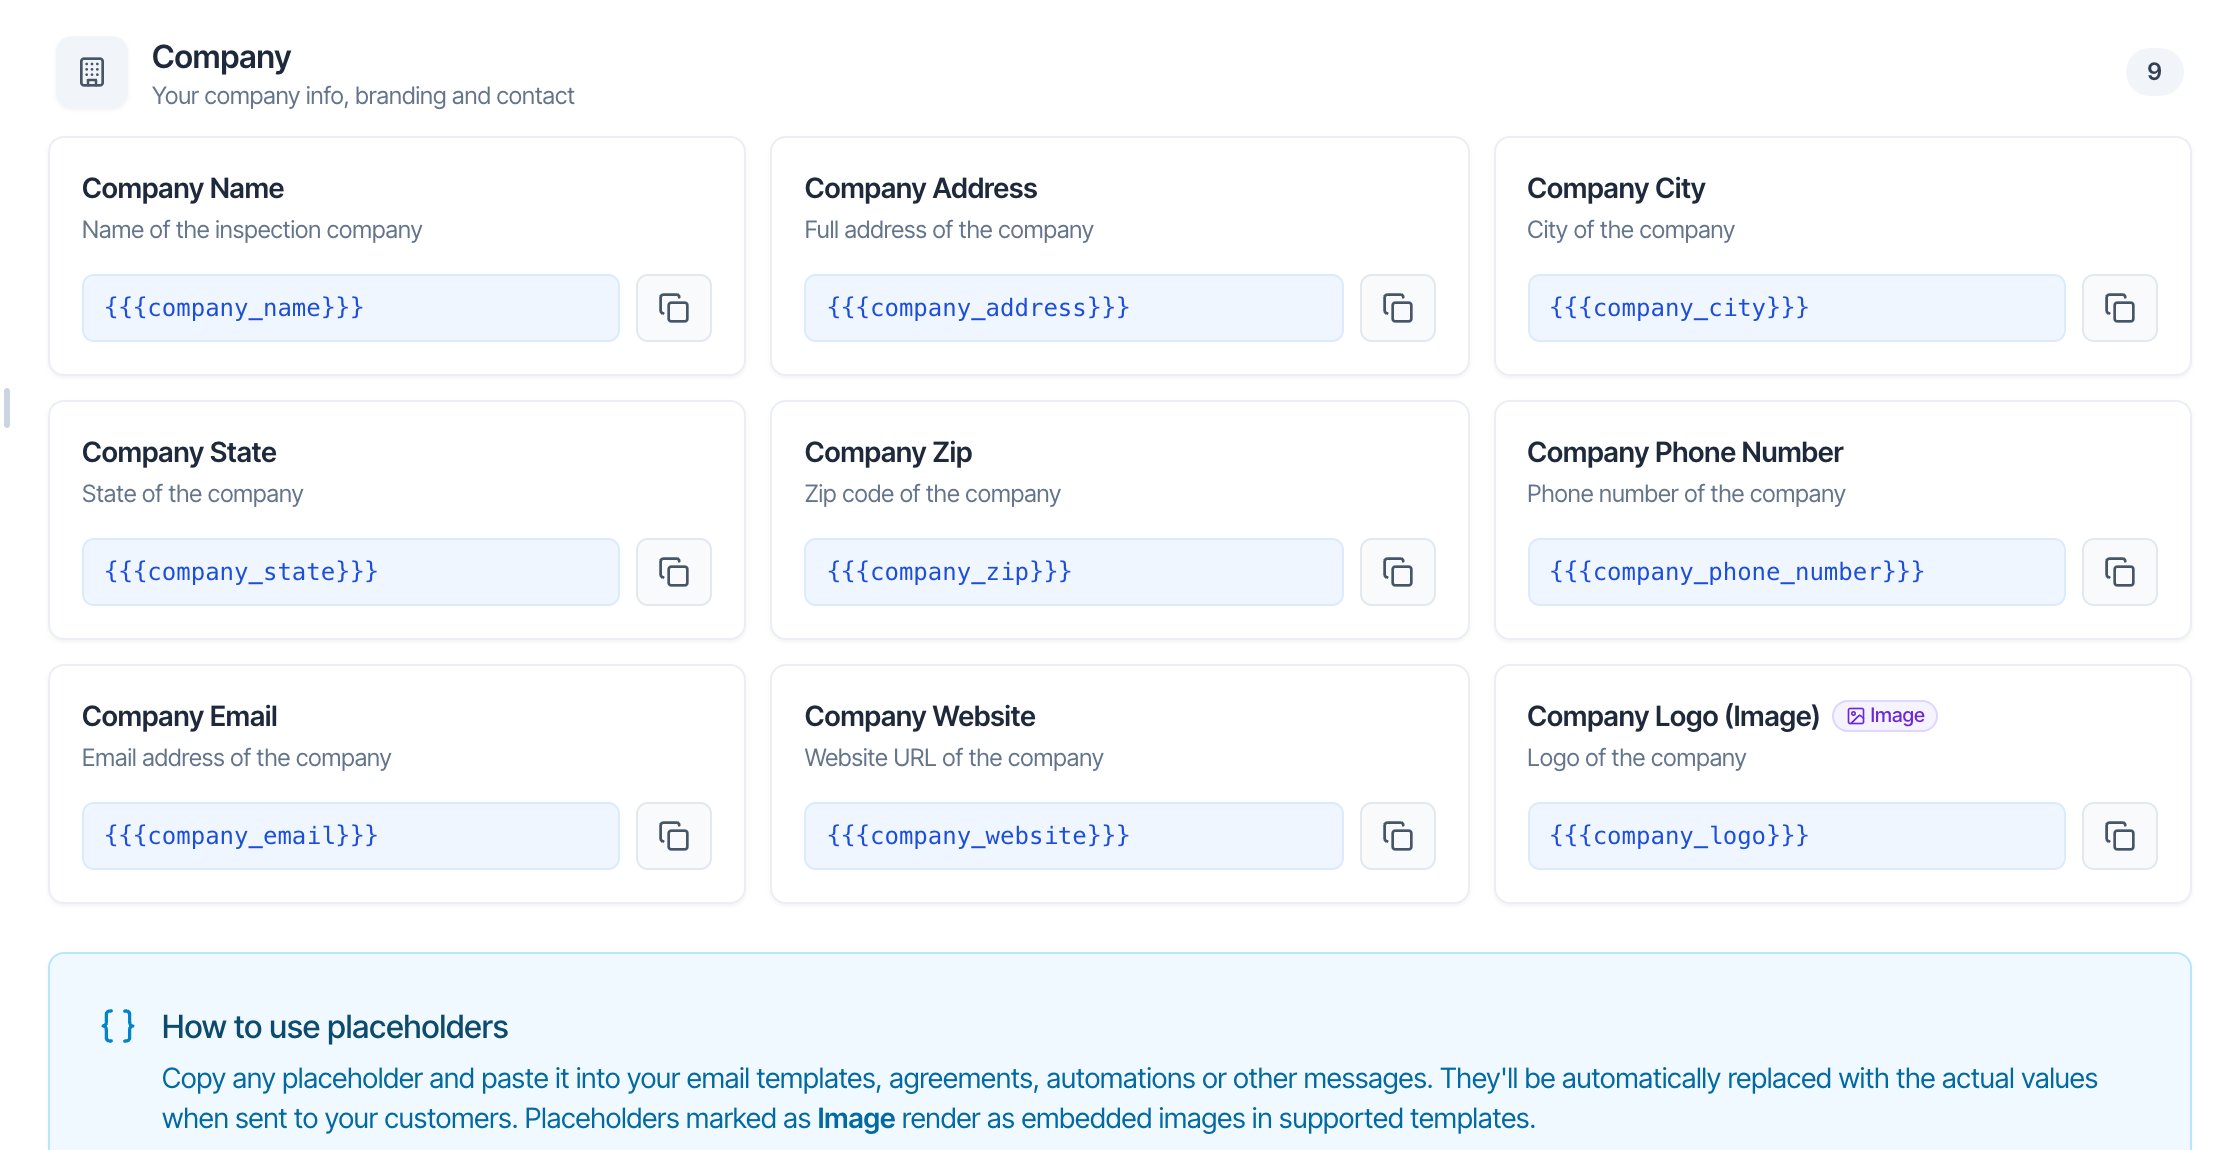Copy the company_state placeholder
2240x1150 pixels.
[674, 572]
